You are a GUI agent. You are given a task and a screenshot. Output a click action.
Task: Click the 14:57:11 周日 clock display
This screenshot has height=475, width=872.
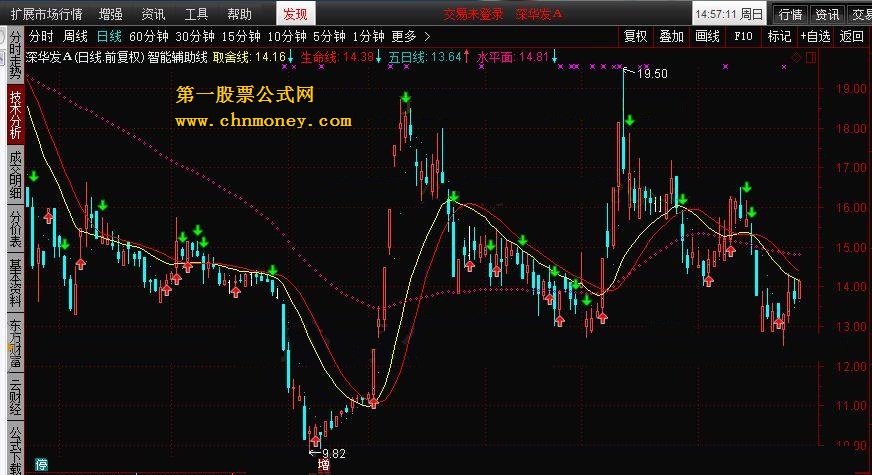pyautogui.click(x=729, y=14)
